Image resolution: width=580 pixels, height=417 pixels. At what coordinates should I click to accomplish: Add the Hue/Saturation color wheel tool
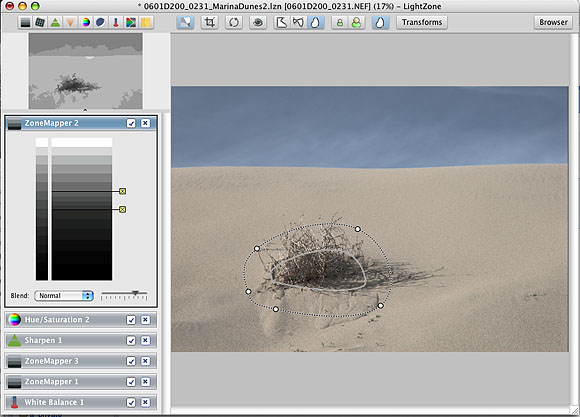click(85, 23)
